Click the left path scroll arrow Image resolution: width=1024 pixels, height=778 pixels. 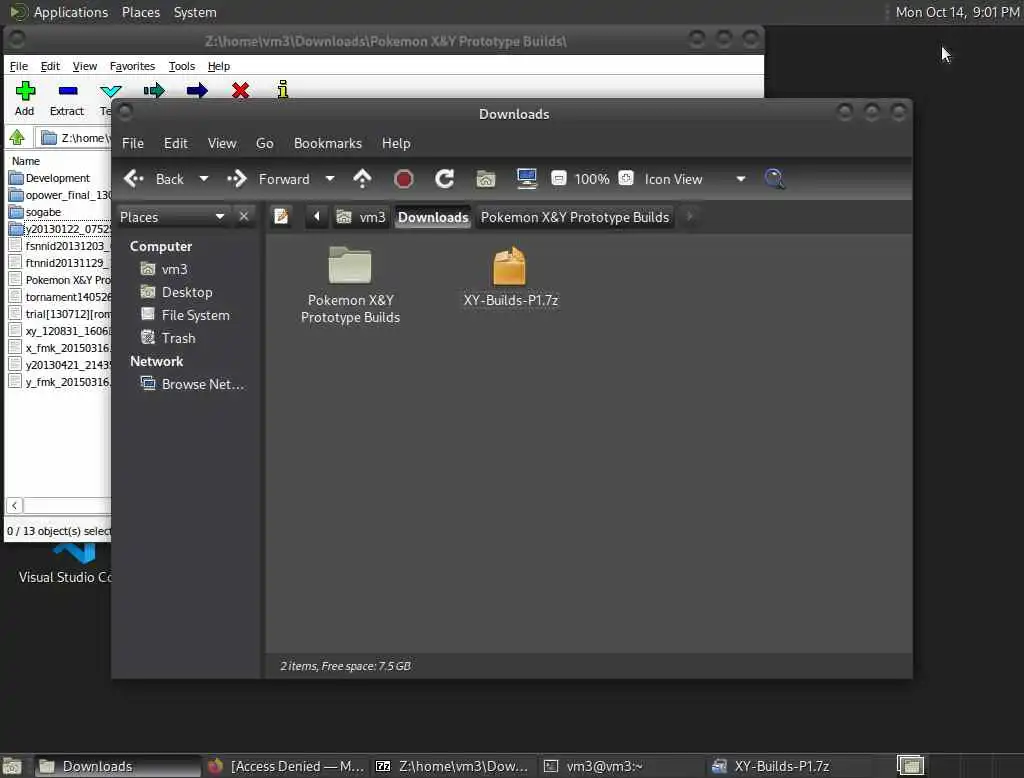click(317, 216)
